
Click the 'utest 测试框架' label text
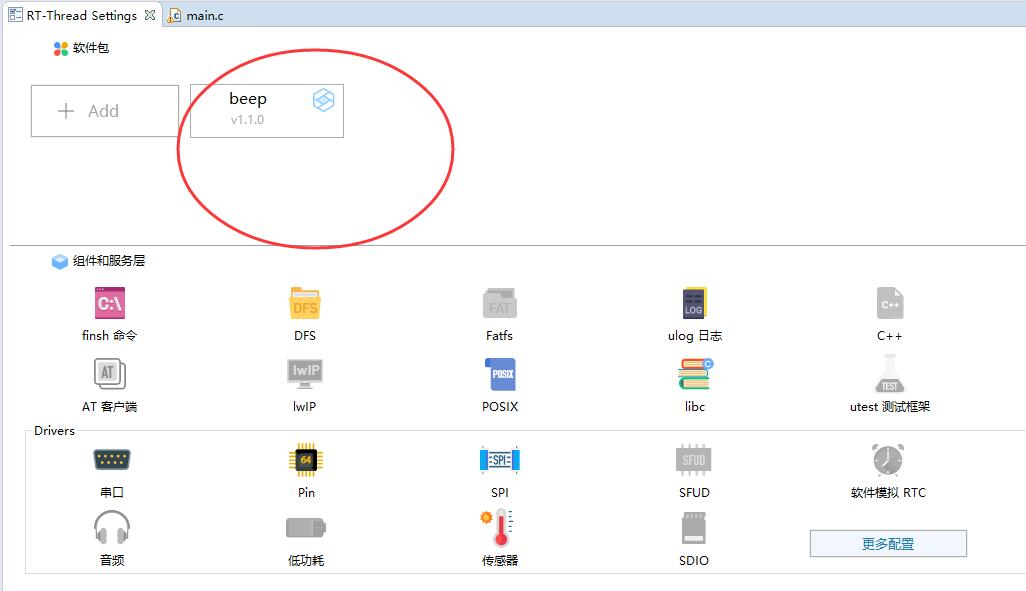tap(890, 406)
